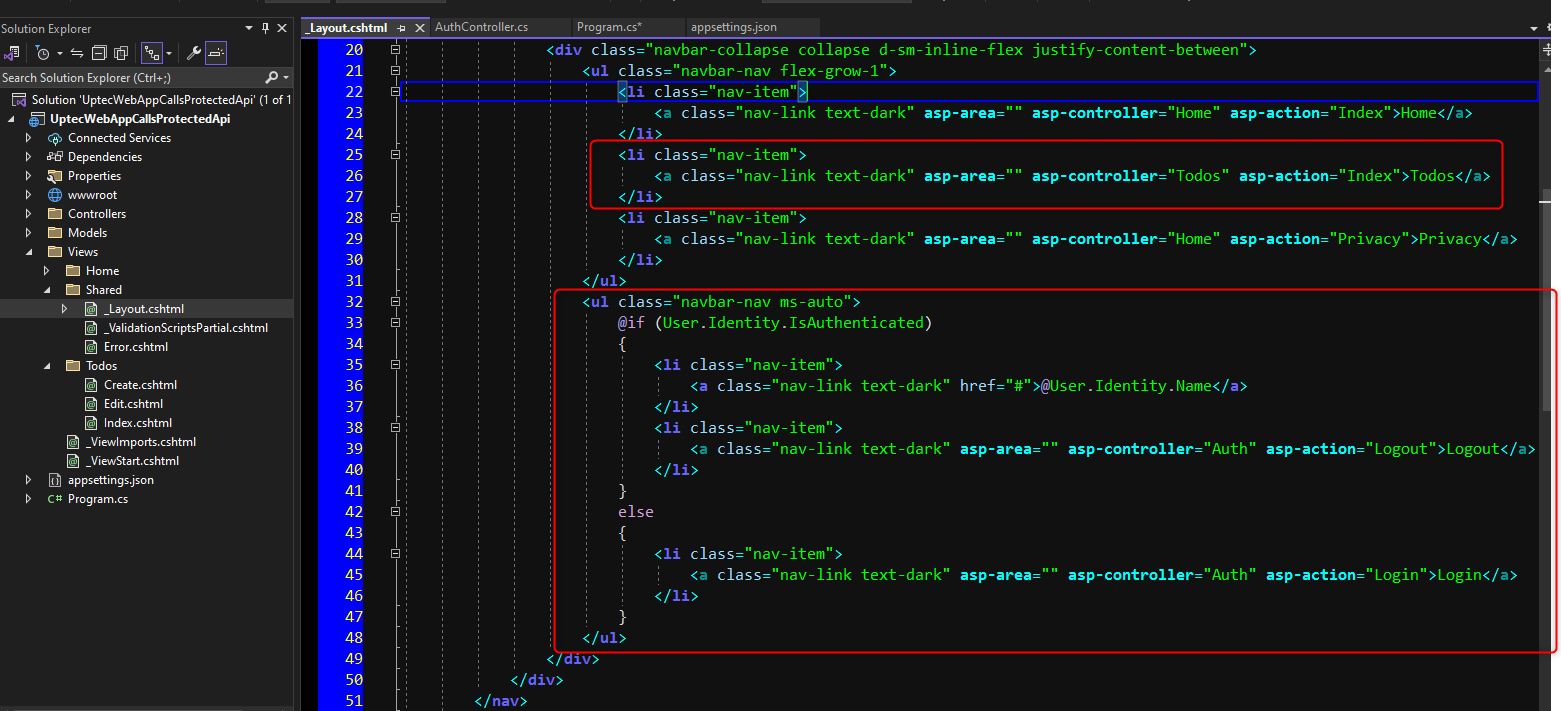Collapse the Todos folder in Views
The height and width of the screenshot is (711, 1561).
coord(47,366)
